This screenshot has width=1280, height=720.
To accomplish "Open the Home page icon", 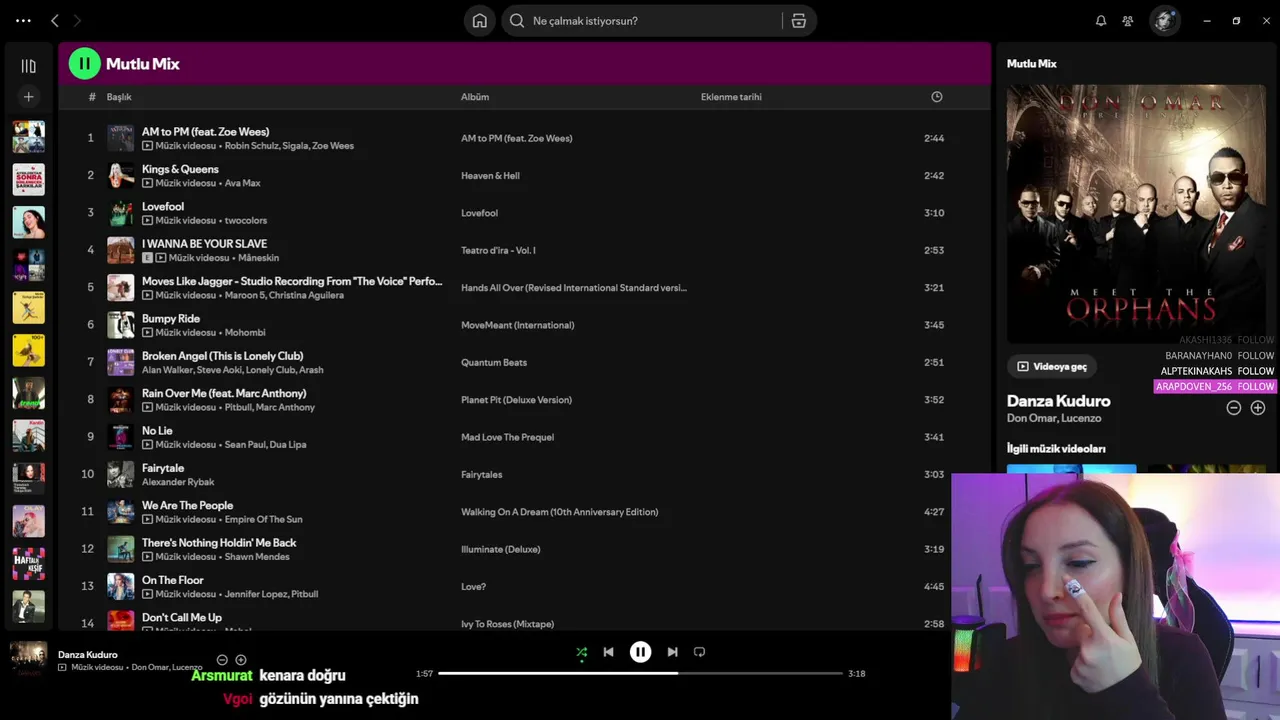I will click(x=480, y=21).
